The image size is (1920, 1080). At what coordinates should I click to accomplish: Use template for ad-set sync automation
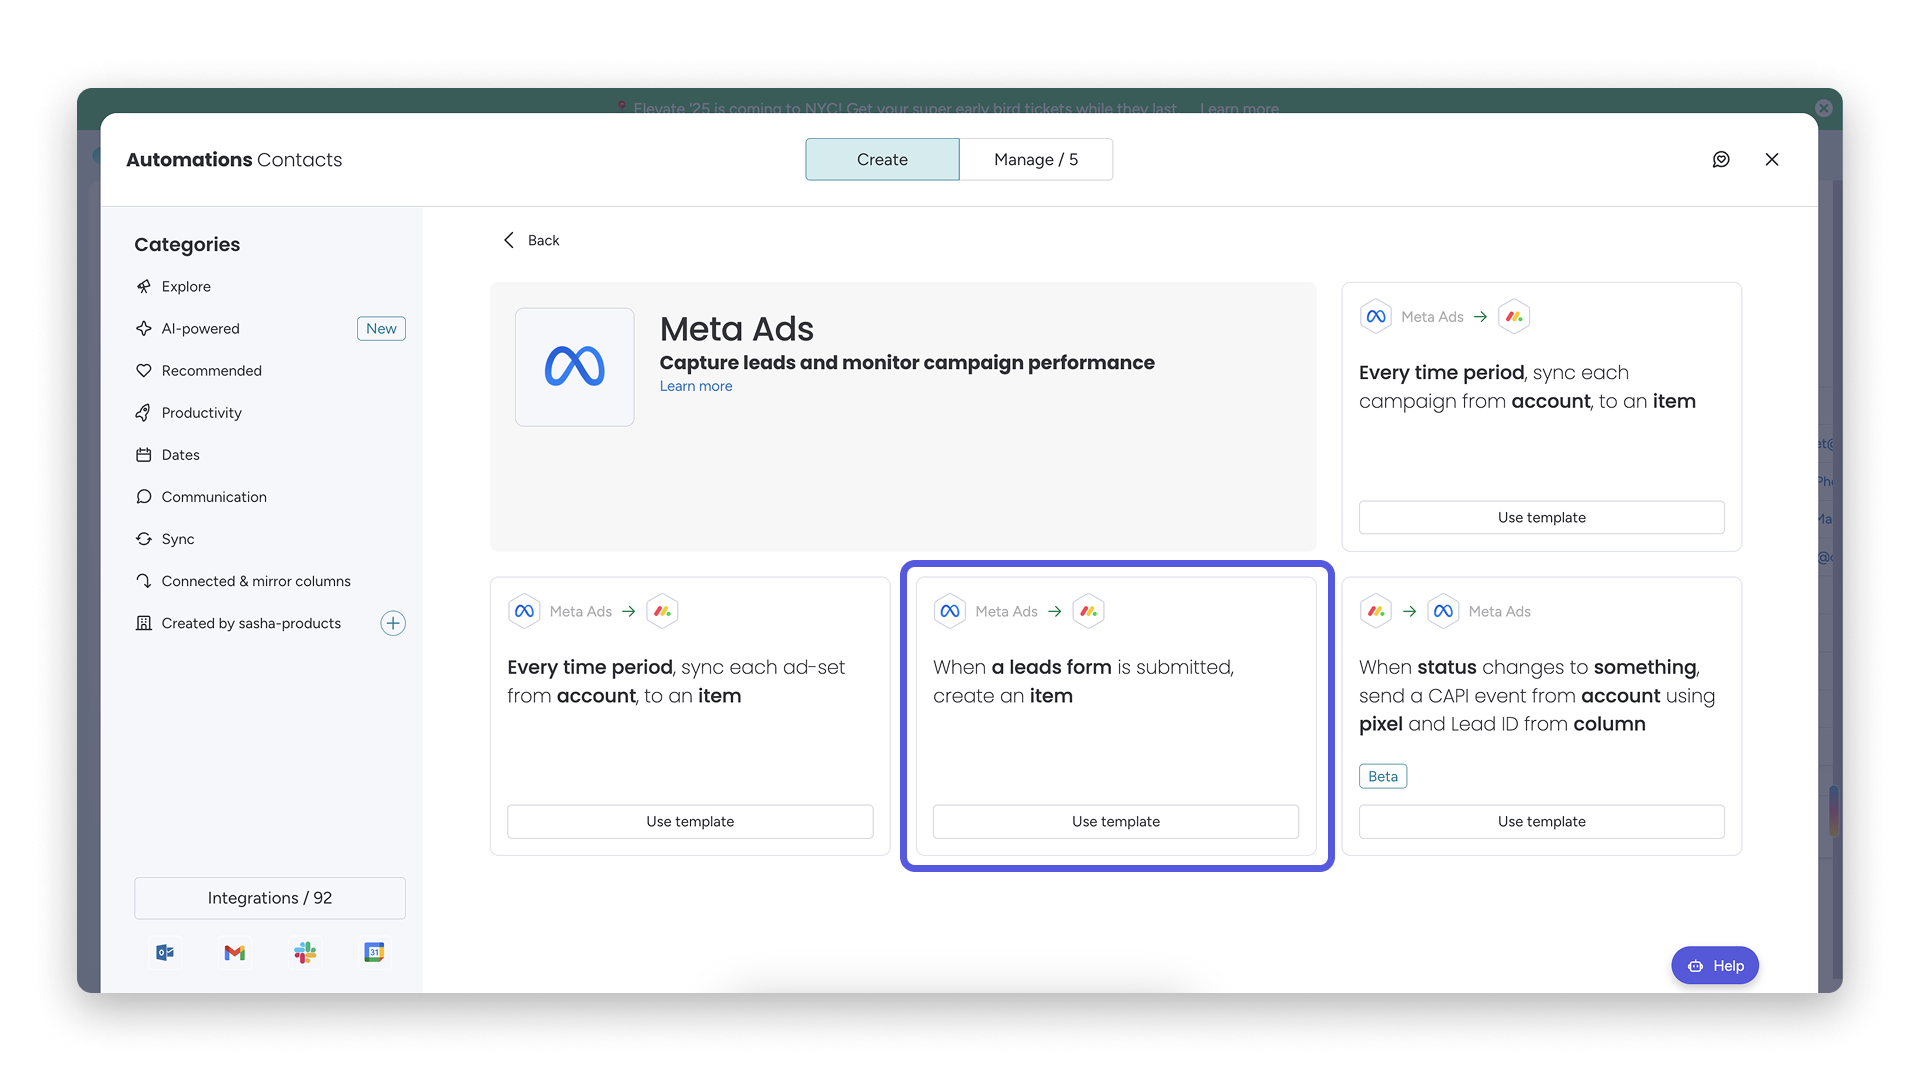(690, 821)
